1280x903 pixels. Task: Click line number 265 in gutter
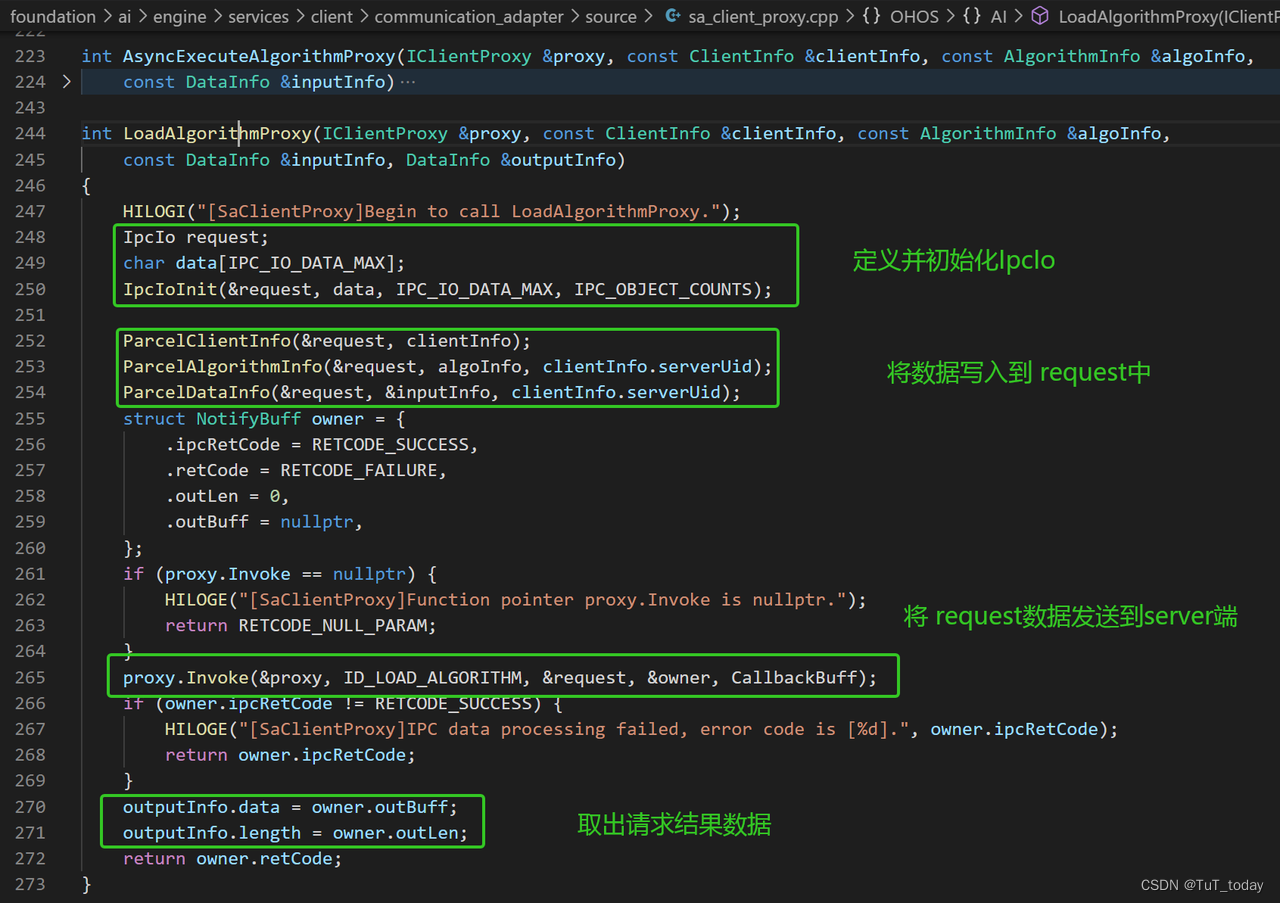(30, 678)
